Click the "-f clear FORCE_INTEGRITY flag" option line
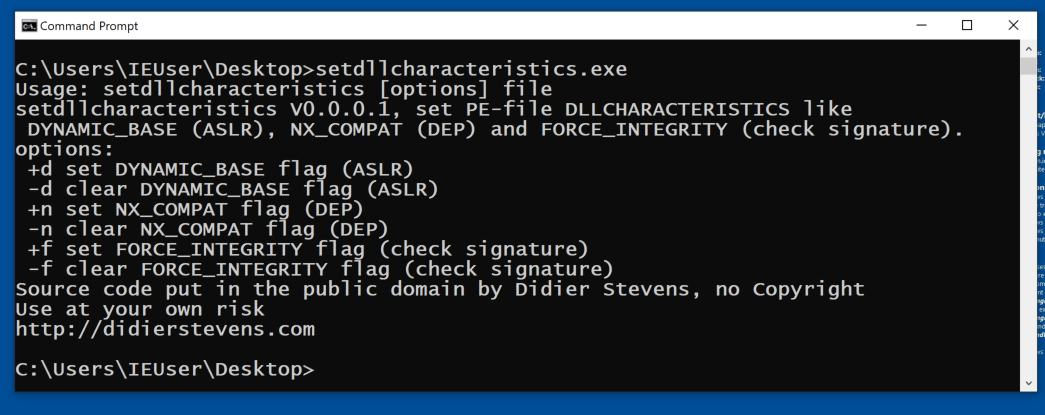Viewport: 1045px width, 415px height. tap(320, 269)
